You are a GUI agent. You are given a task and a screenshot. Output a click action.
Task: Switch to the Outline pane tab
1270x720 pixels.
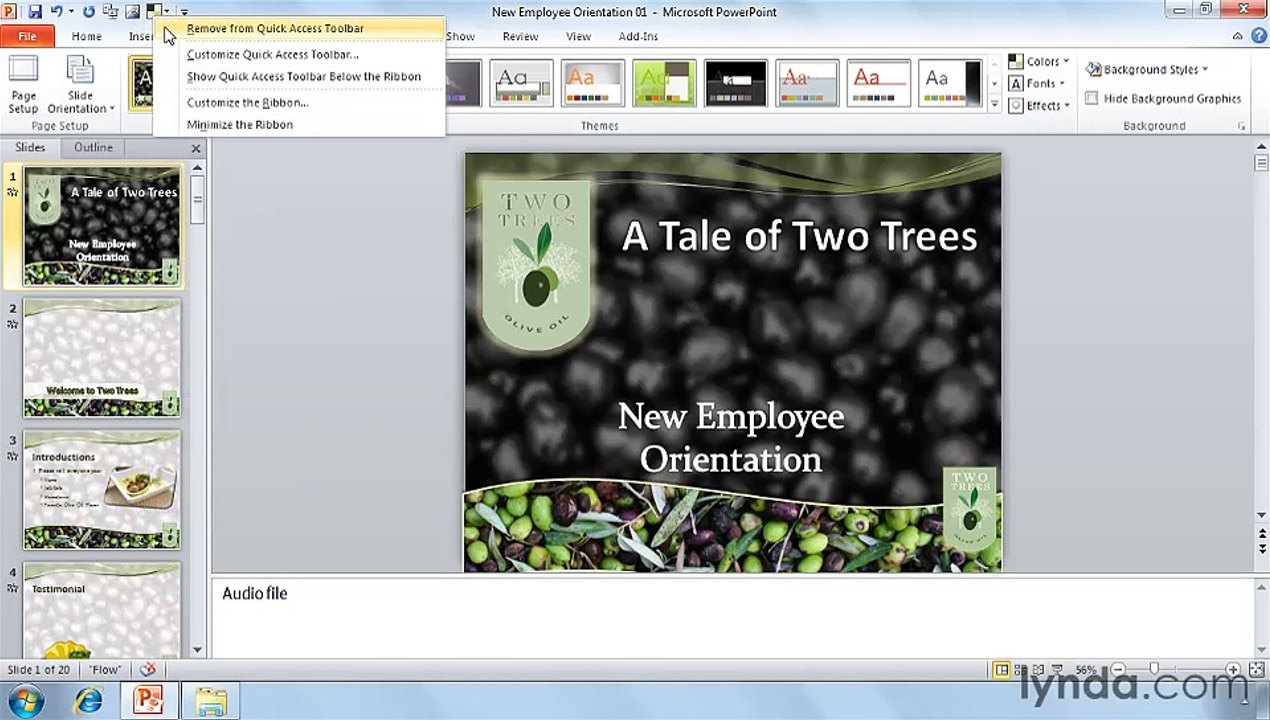point(93,147)
